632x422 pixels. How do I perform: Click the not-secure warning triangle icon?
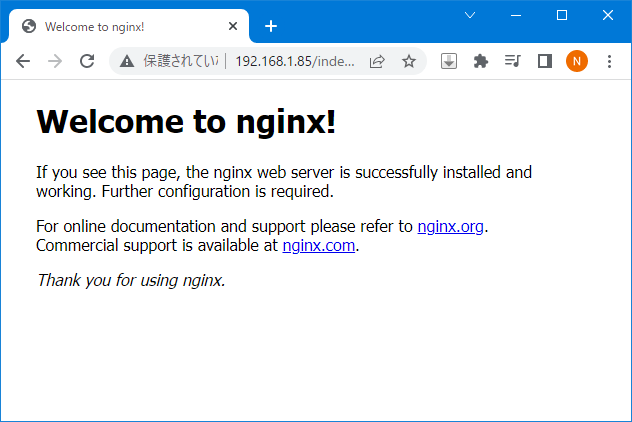pyautogui.click(x=127, y=61)
